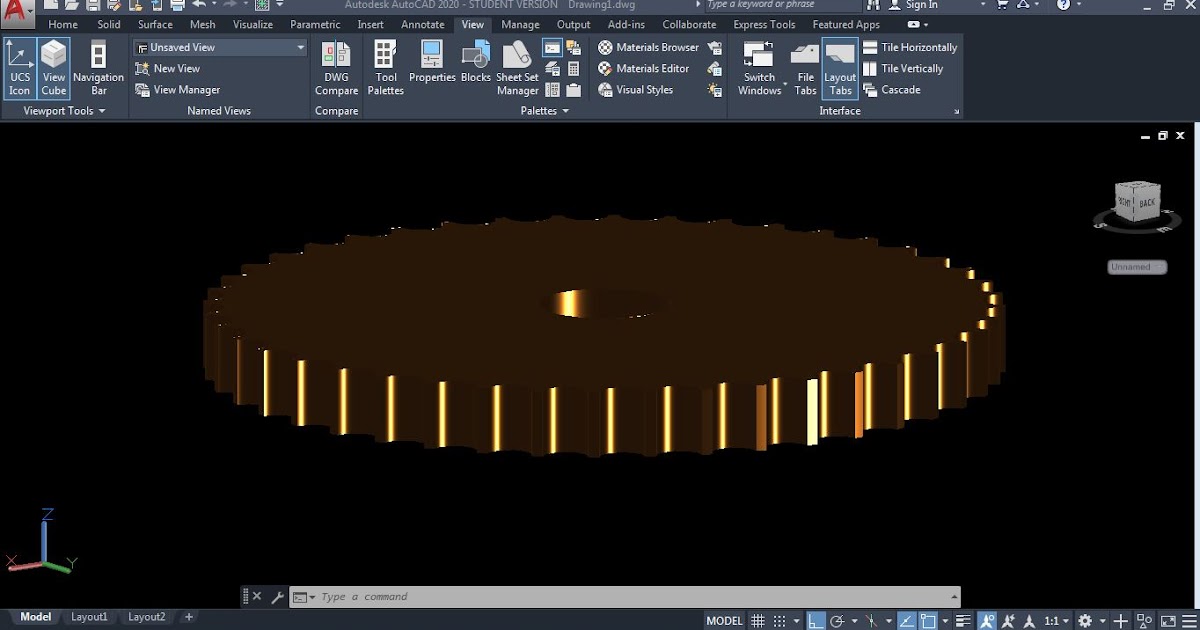Launch the Sheet Set Manager

[517, 67]
